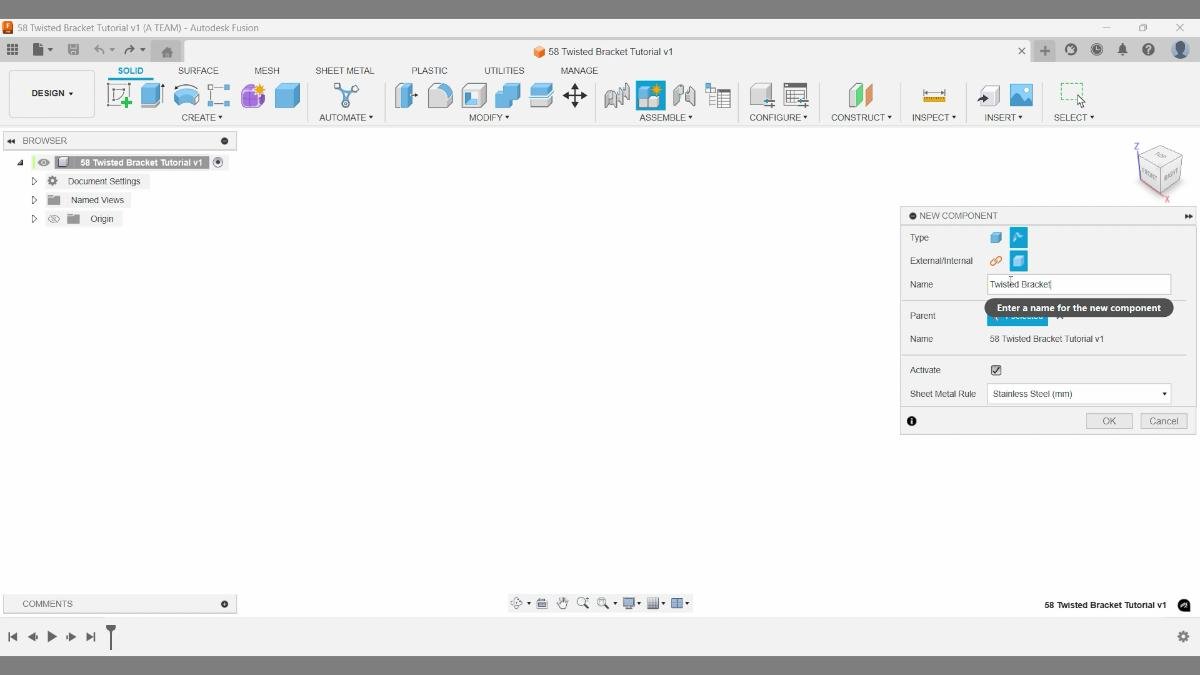Open the Sheet Metal Rule dropdown
Image resolution: width=1200 pixels, height=675 pixels.
(1163, 393)
